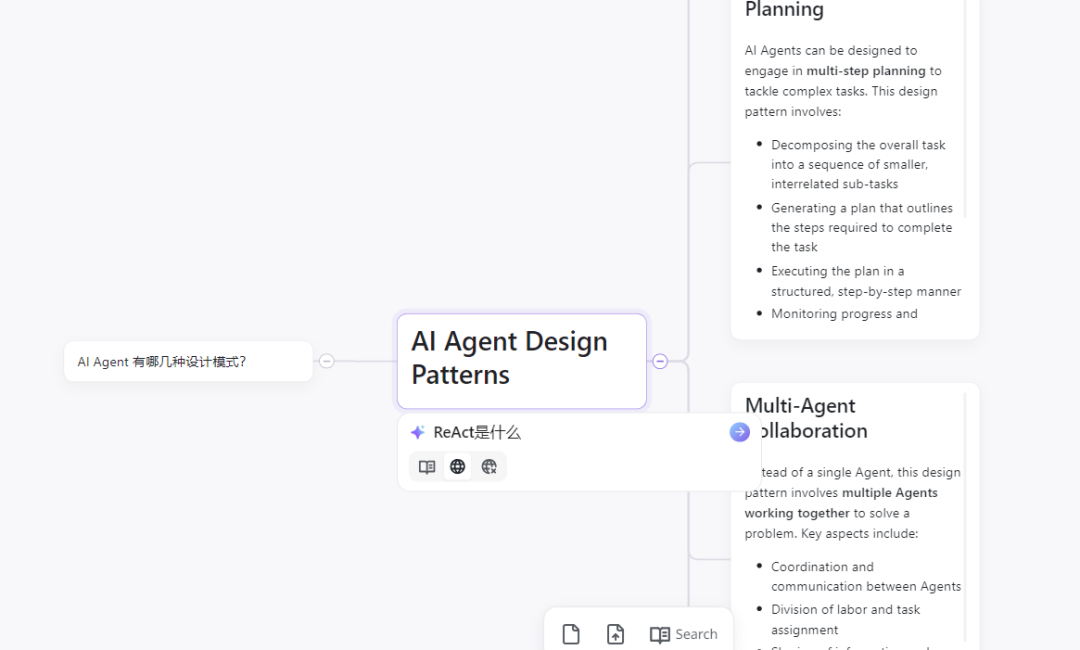Select the open-book knowledge mode icon
Image resolution: width=1080 pixels, height=650 pixels.
coord(427,467)
